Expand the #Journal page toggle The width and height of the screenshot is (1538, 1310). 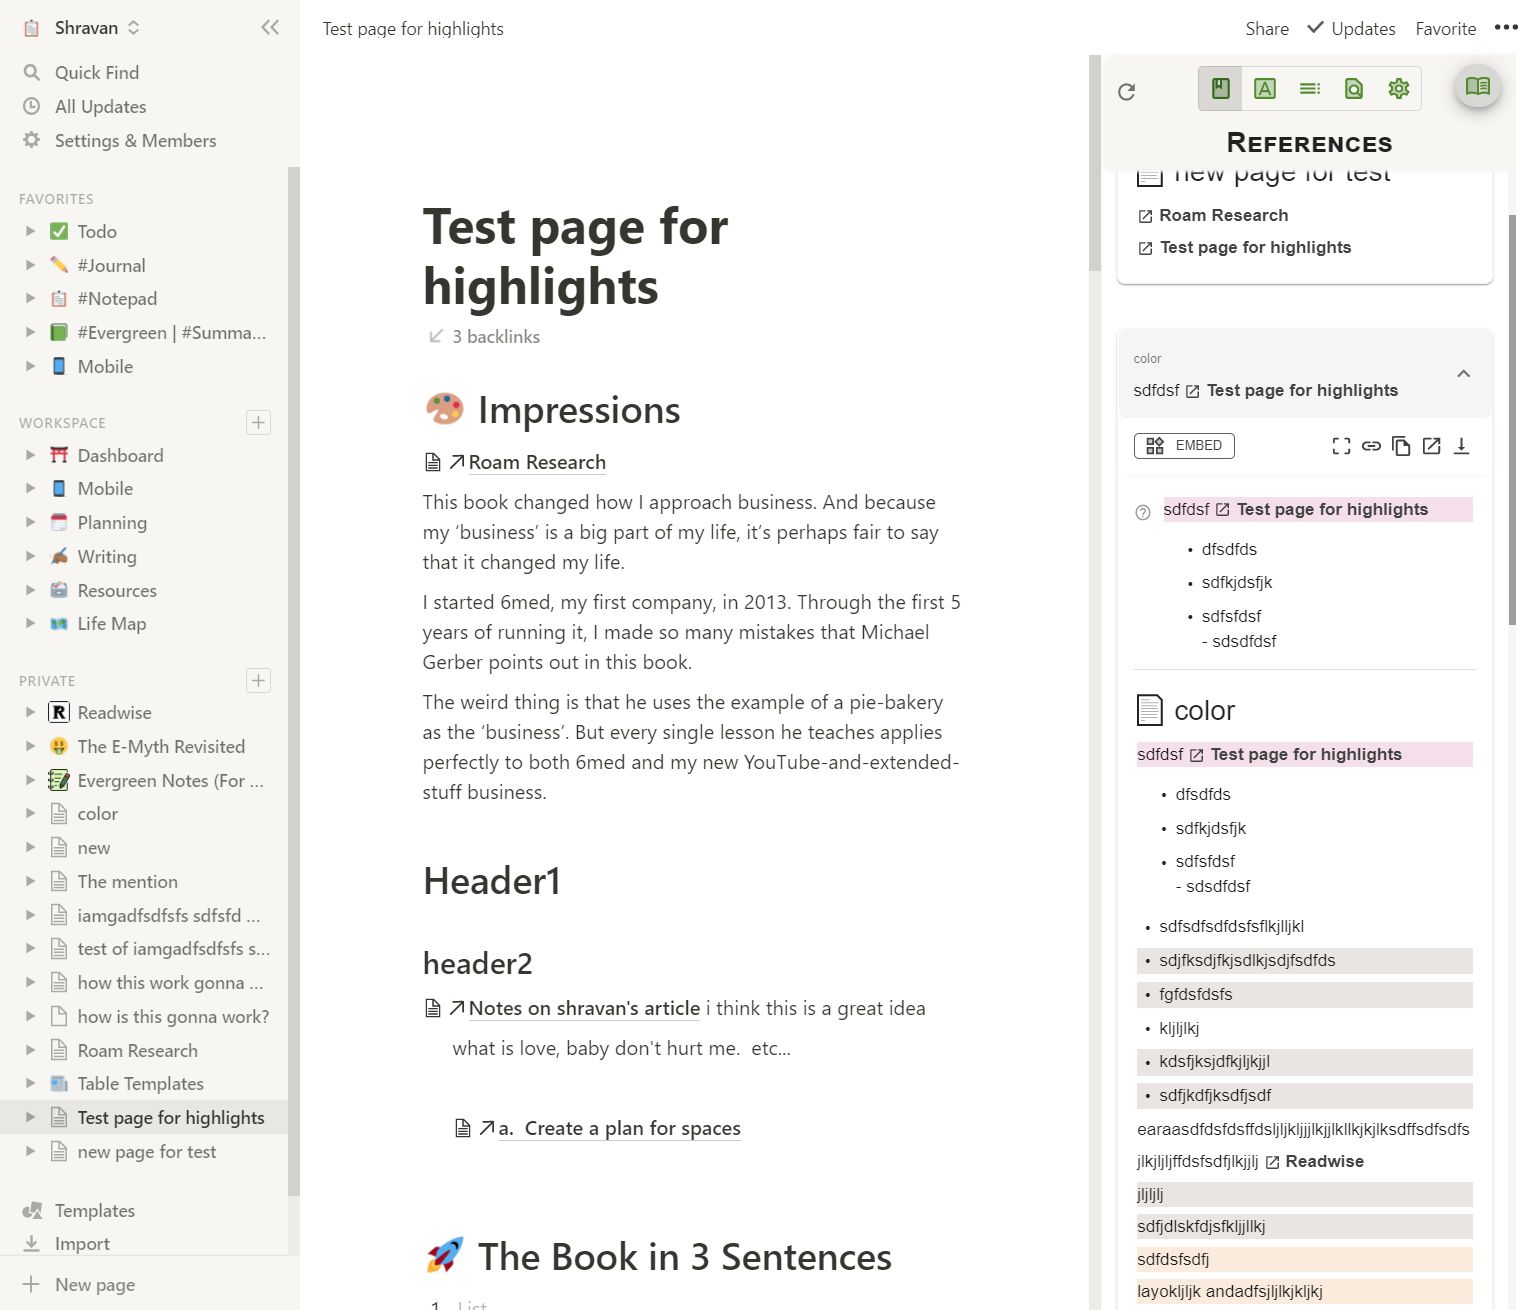coord(30,266)
